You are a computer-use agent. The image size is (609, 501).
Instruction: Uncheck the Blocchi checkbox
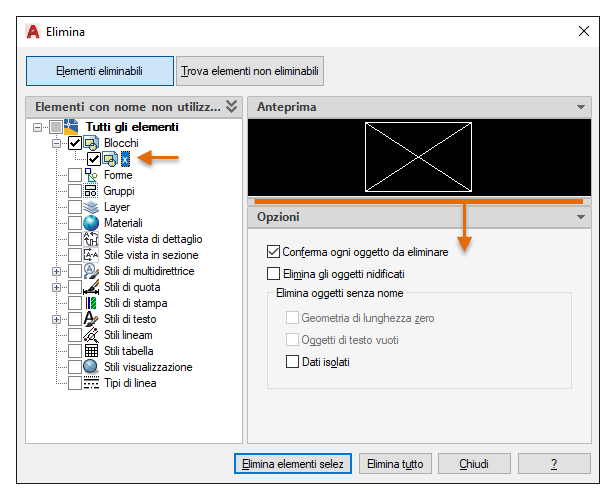[x=75, y=143]
